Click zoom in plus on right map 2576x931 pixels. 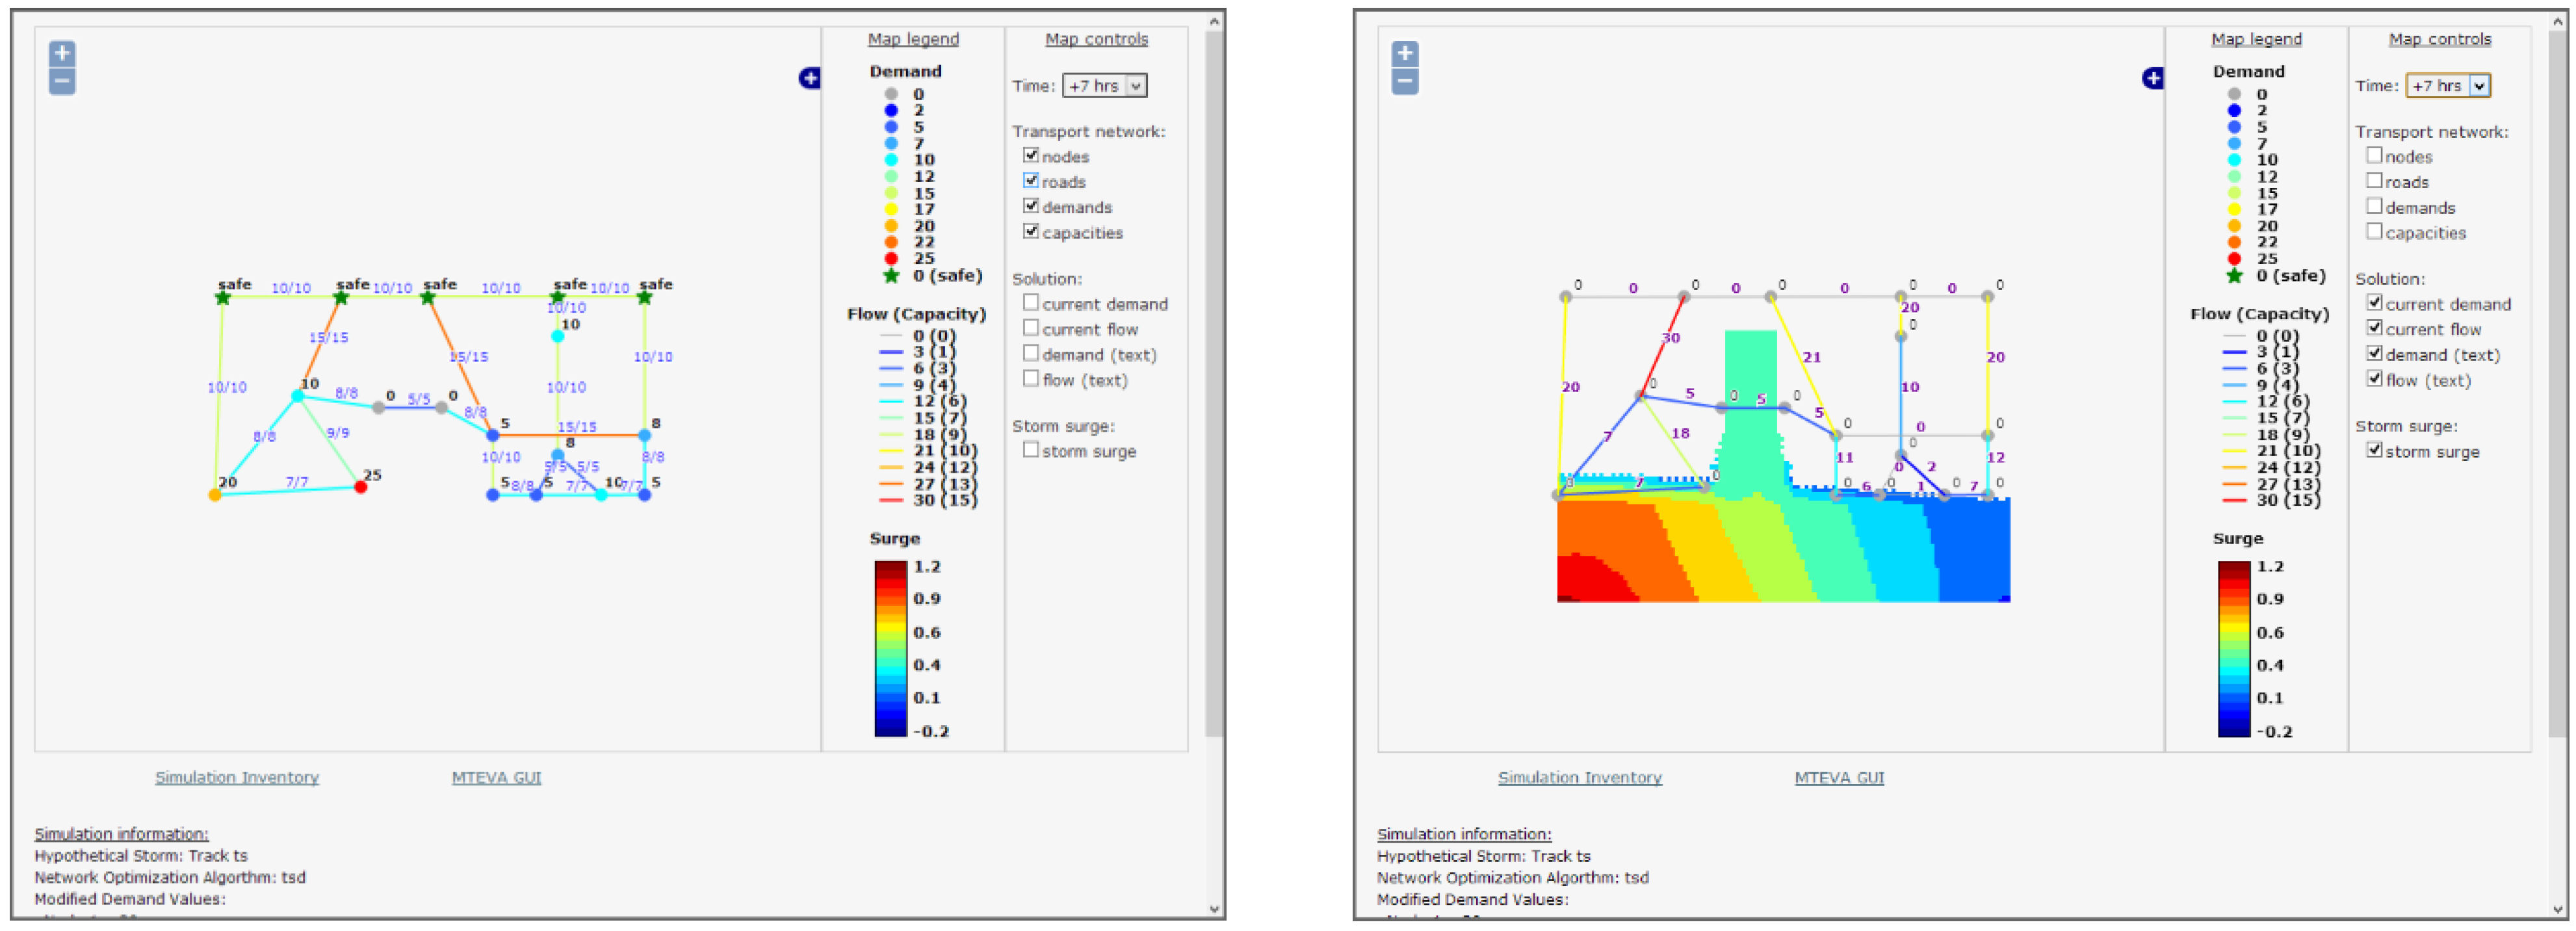tap(1405, 54)
